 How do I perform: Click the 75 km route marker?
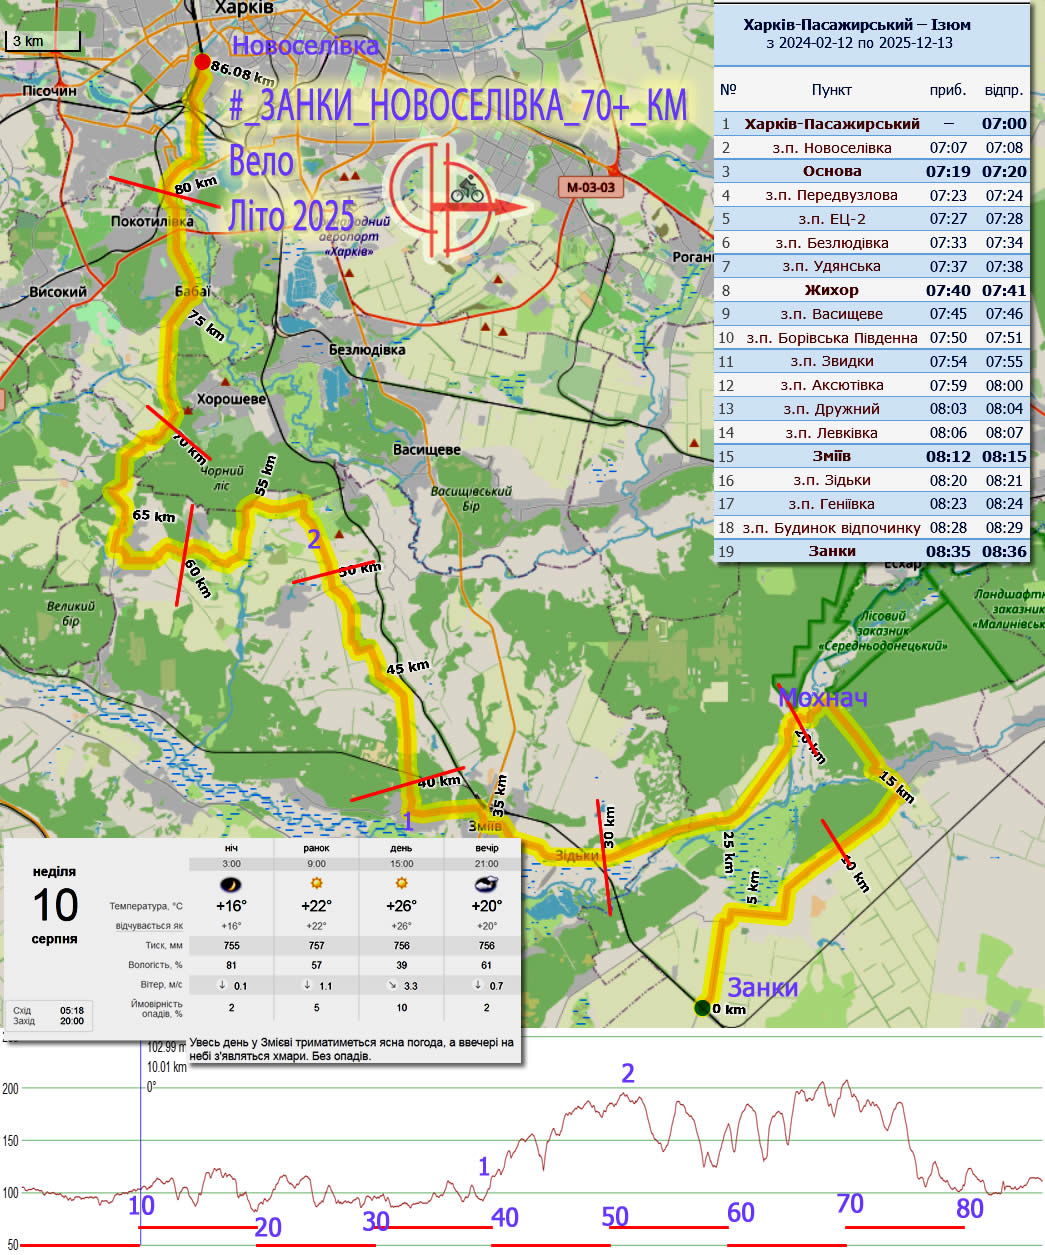pos(207,325)
